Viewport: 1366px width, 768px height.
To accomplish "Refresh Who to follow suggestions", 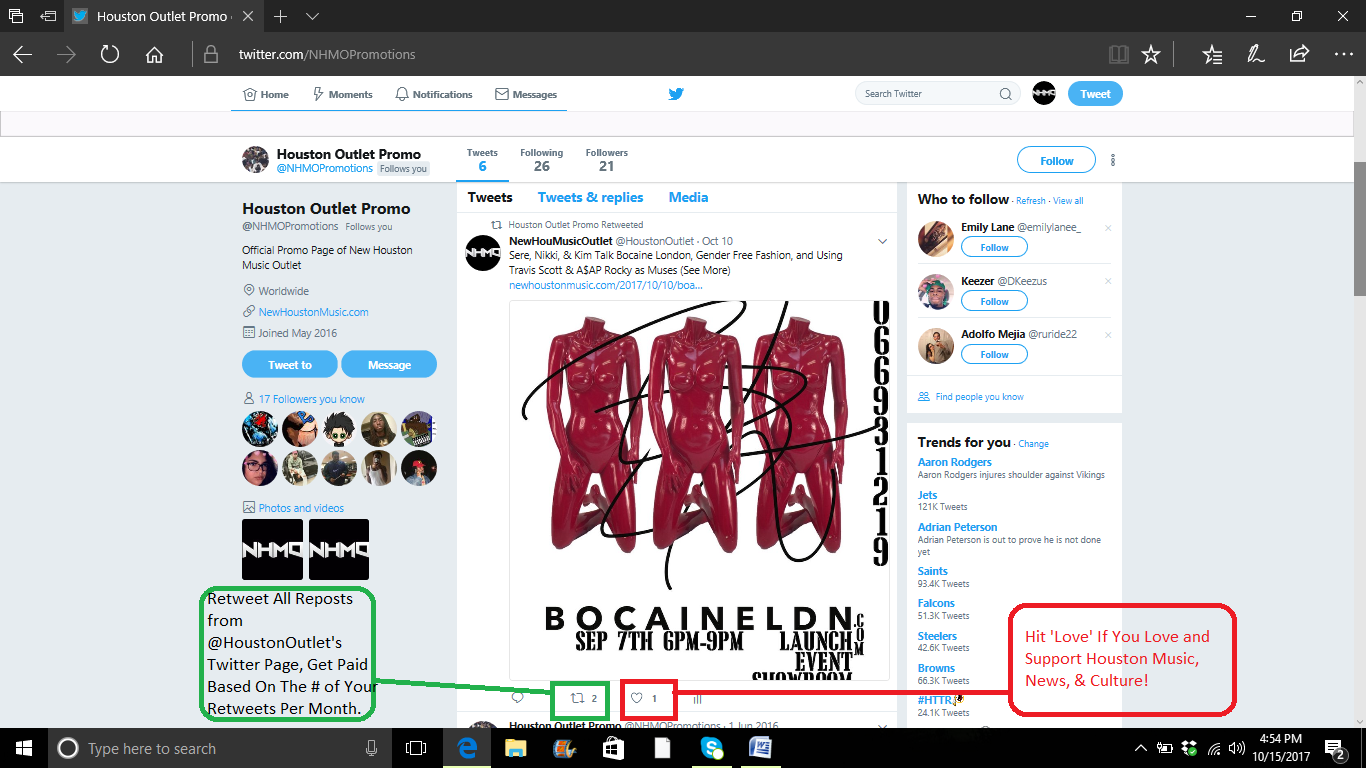I will [x=1030, y=201].
